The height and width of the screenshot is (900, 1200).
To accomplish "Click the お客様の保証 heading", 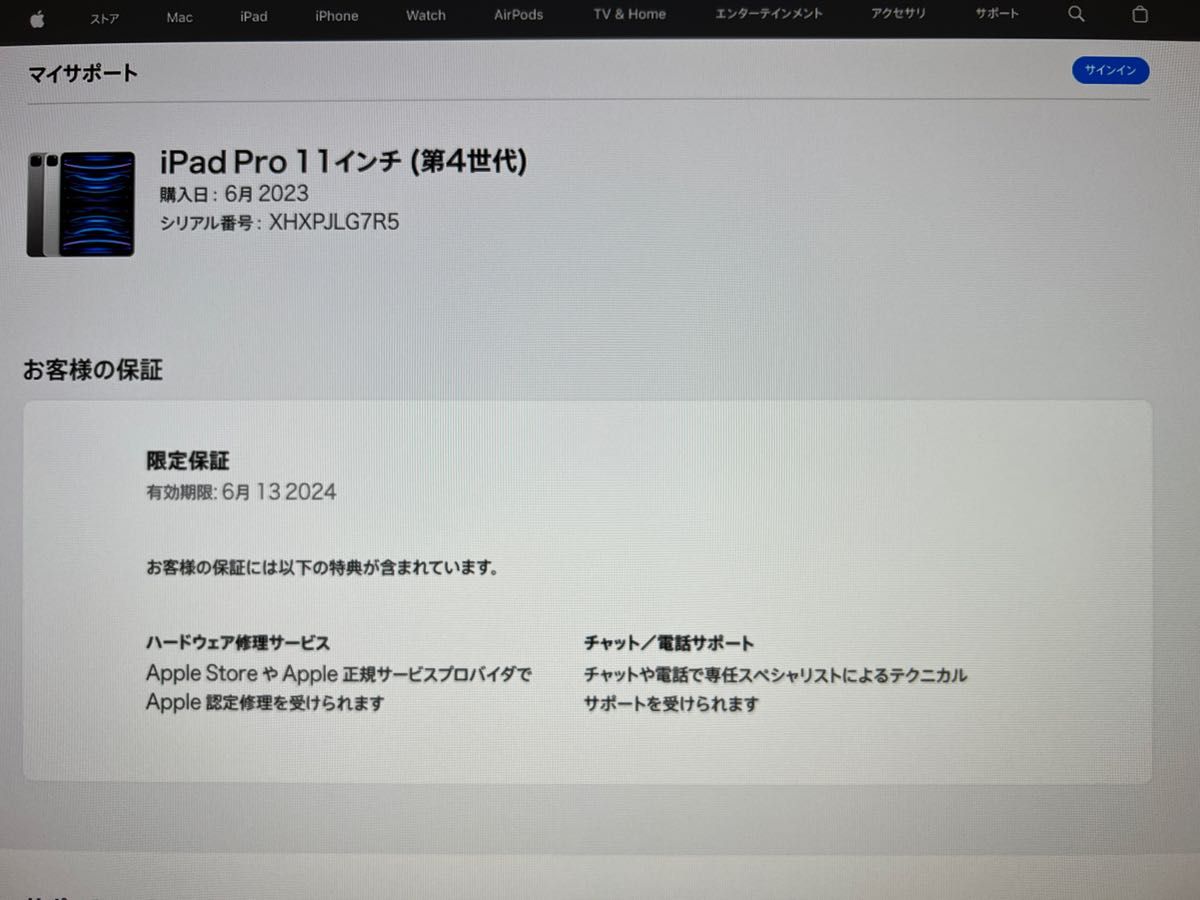I will coord(92,370).
